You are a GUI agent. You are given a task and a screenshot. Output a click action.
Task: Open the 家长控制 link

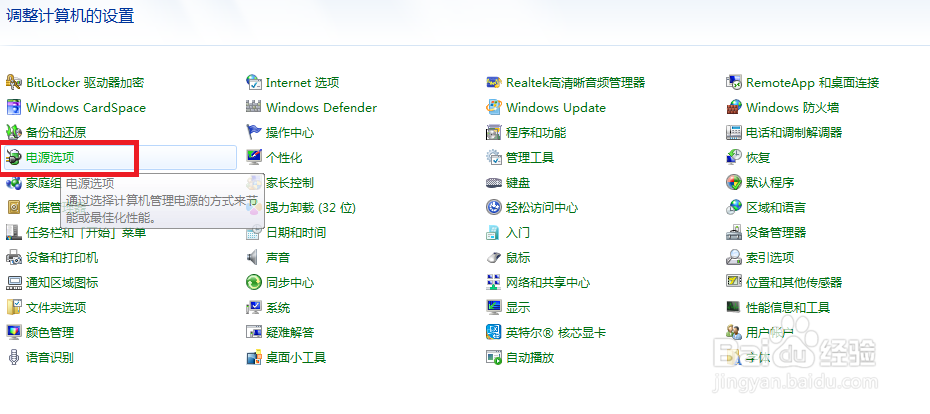click(x=289, y=182)
